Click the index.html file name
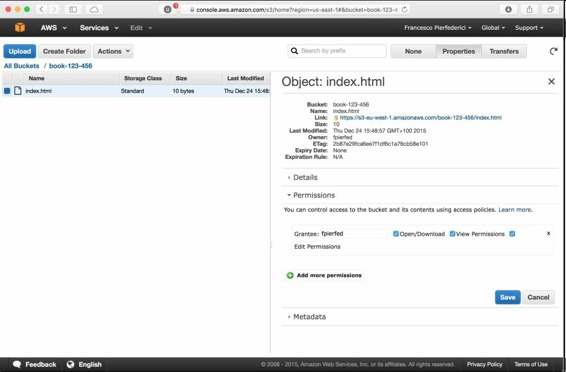 pos(39,91)
